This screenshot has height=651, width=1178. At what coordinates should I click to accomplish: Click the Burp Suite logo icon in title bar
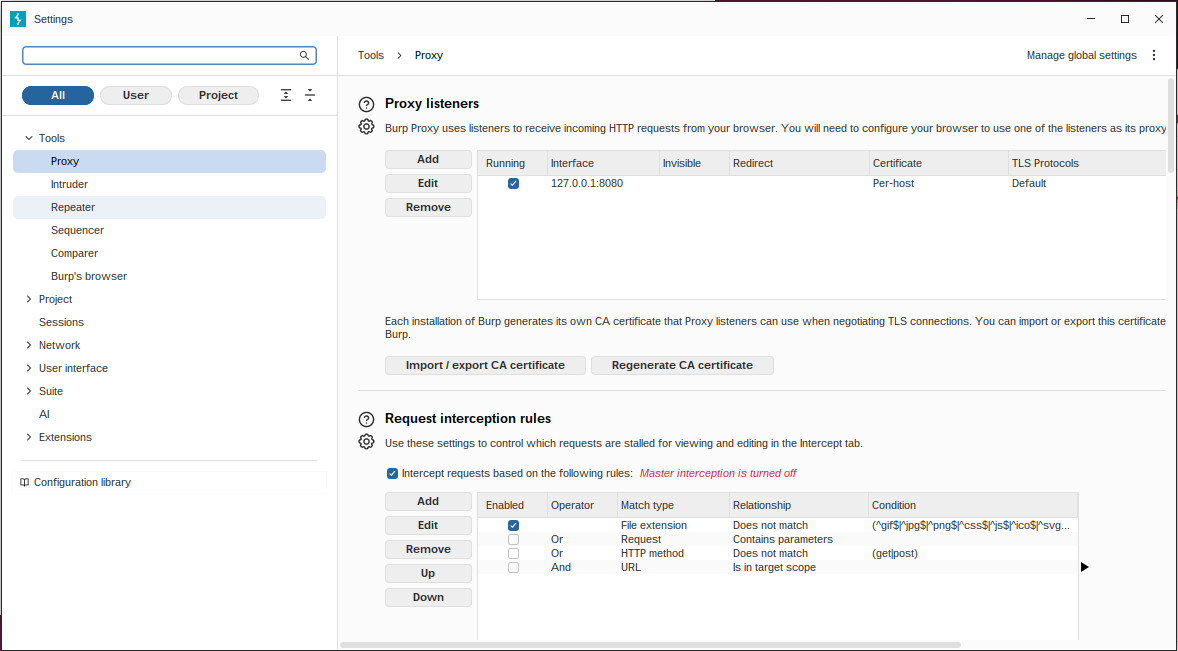coord(18,19)
